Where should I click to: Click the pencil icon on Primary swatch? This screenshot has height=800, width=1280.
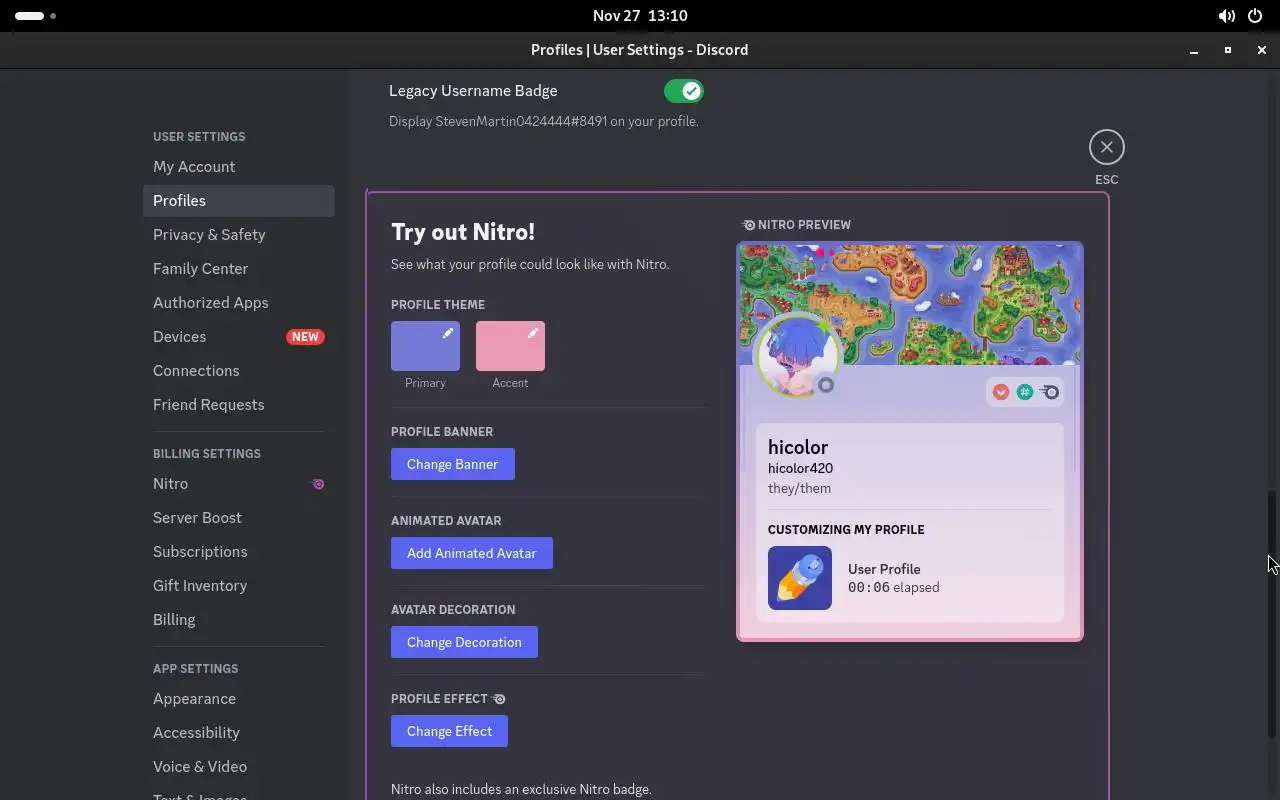click(x=448, y=333)
